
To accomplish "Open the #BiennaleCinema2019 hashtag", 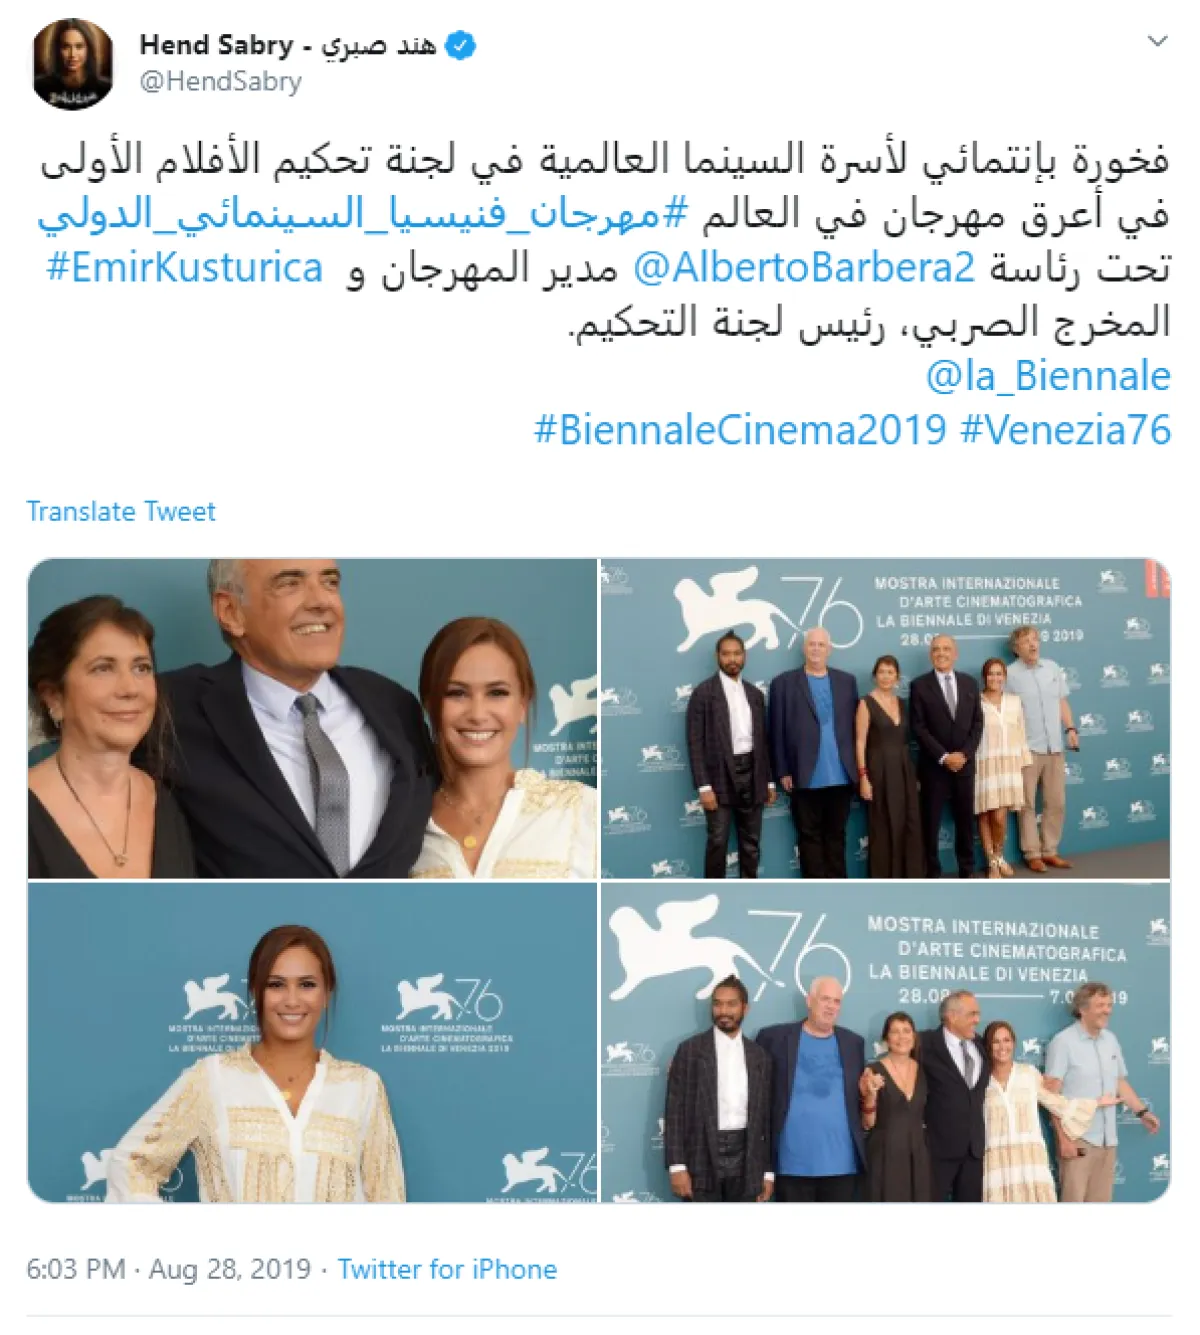I will (x=740, y=430).
